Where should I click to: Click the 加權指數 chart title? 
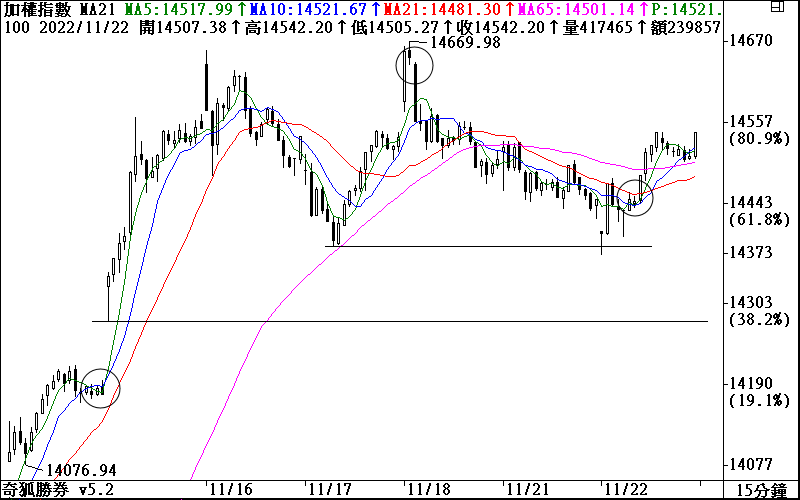pyautogui.click(x=36, y=9)
